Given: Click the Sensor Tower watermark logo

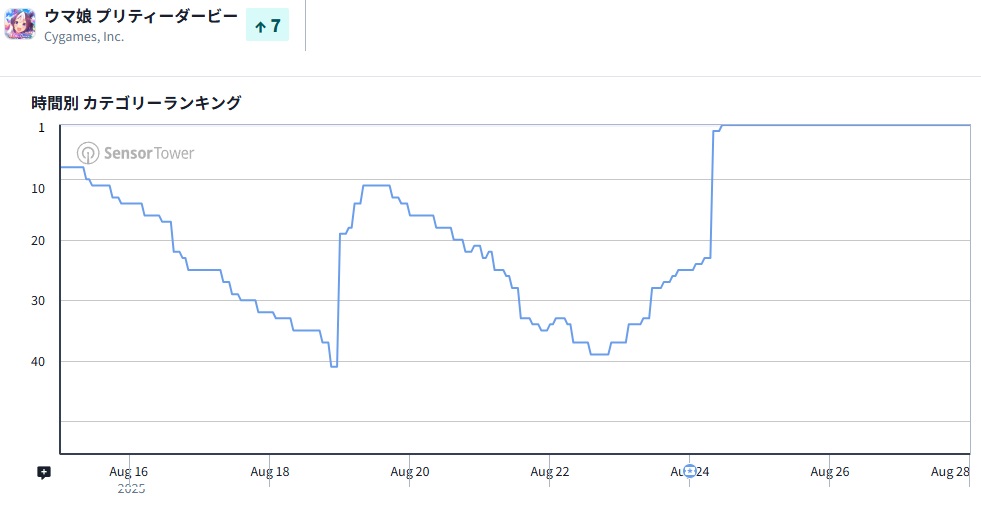Looking at the screenshot, I should coord(136,153).
